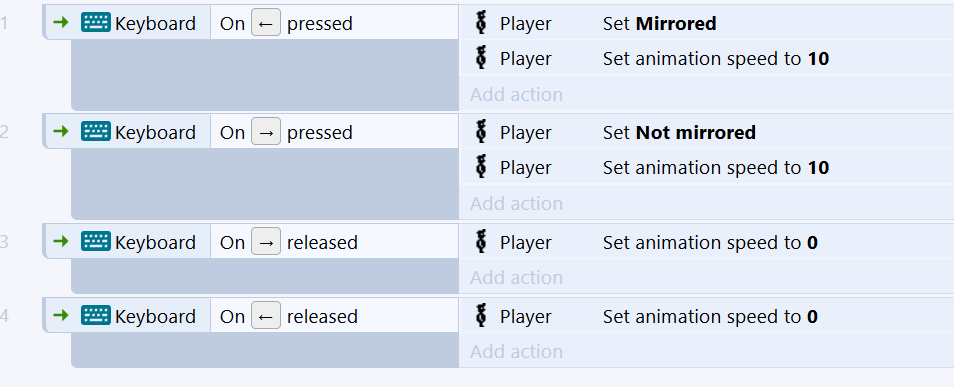Click the Keyboard icon in event 3

click(x=96, y=242)
